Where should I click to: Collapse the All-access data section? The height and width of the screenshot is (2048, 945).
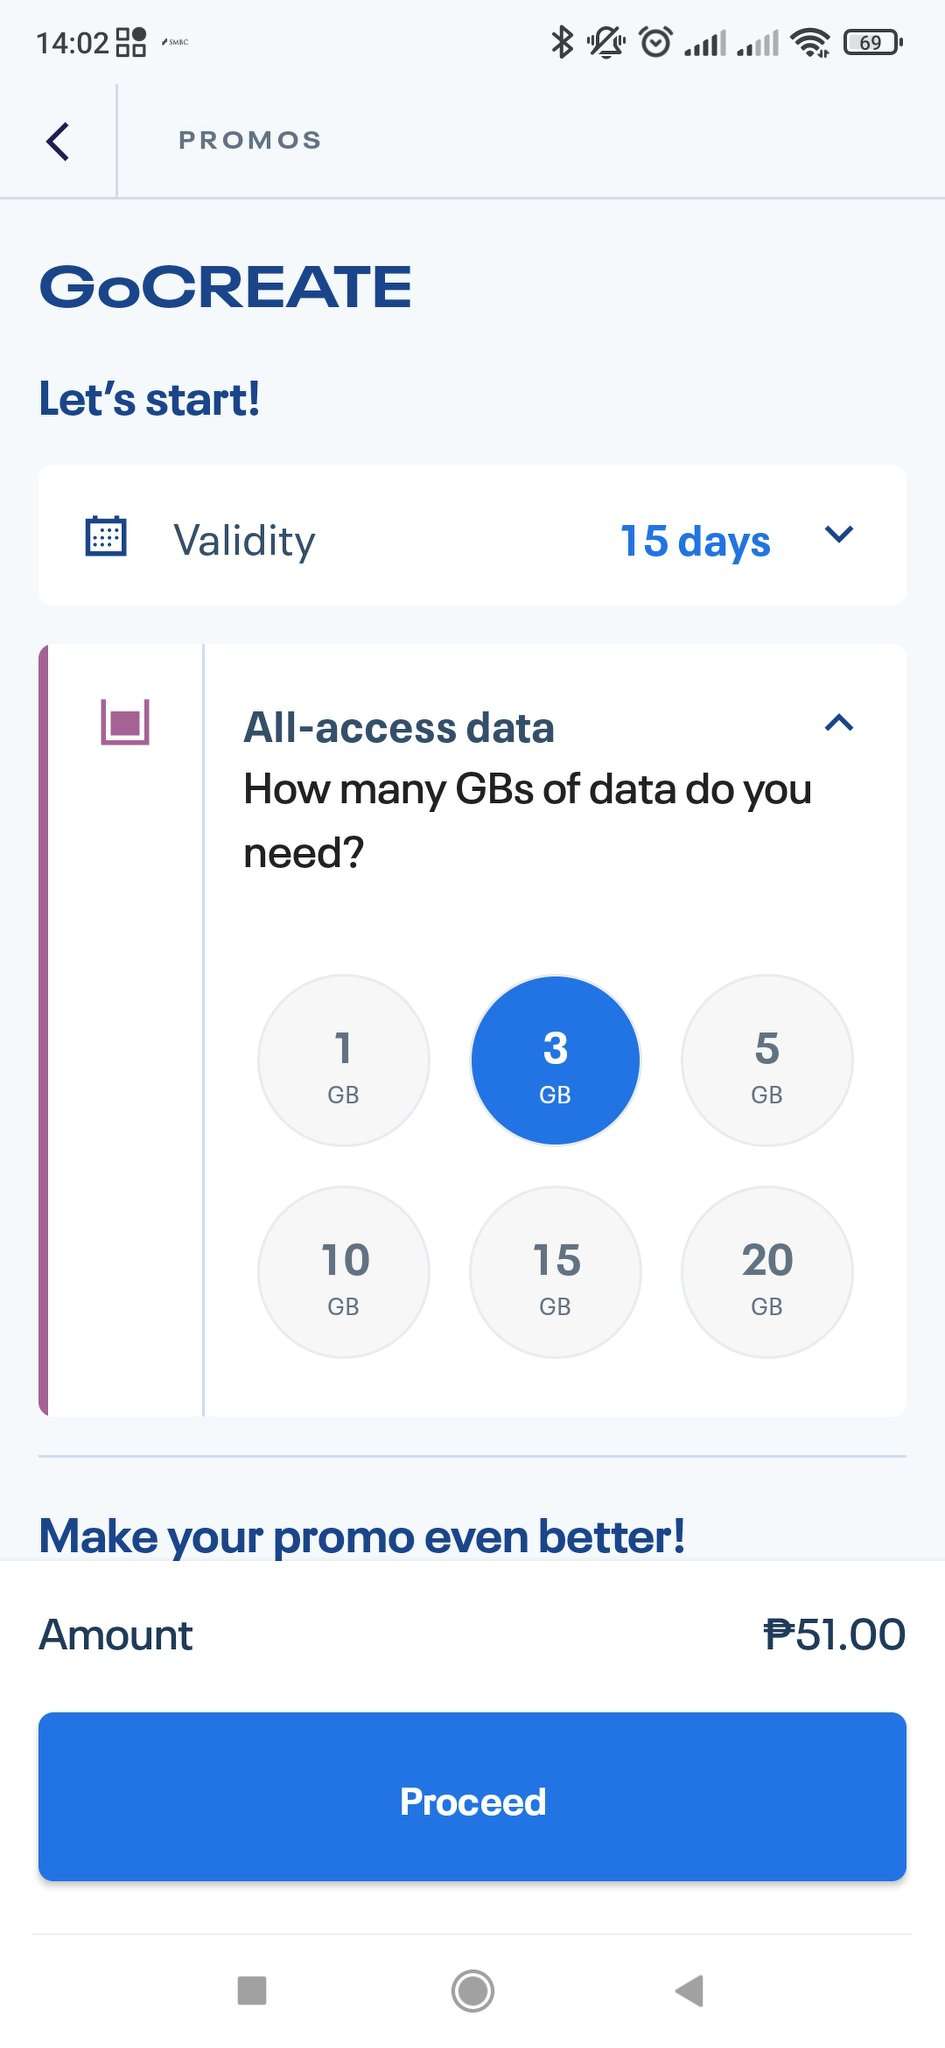coord(838,723)
